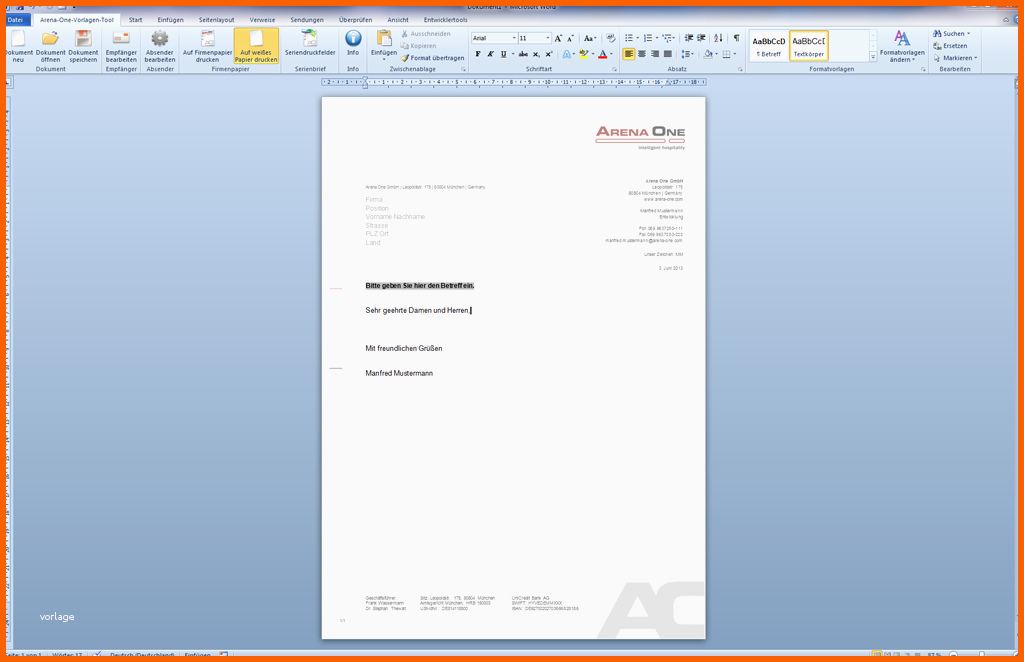Image resolution: width=1024 pixels, height=662 pixels.
Task: Print on letterhead with Auf Firmenpapier drucken
Action: [x=208, y=46]
